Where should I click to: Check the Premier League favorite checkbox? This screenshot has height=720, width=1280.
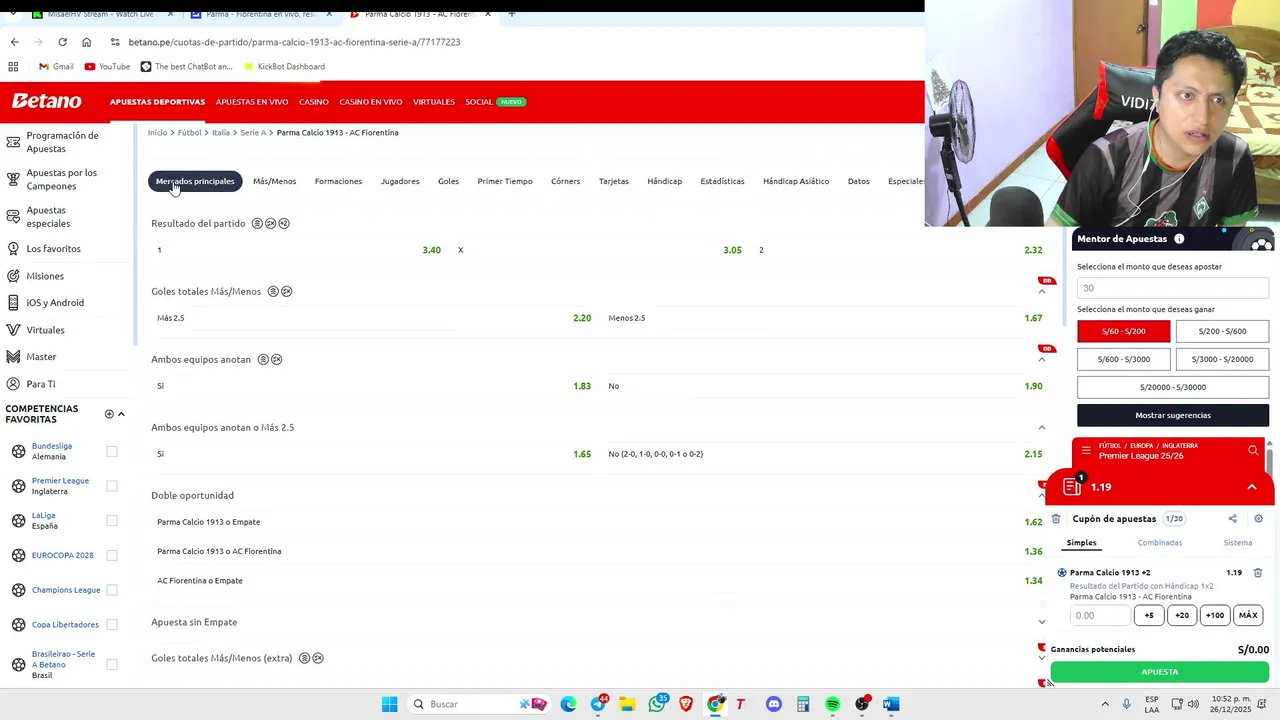[x=112, y=486]
